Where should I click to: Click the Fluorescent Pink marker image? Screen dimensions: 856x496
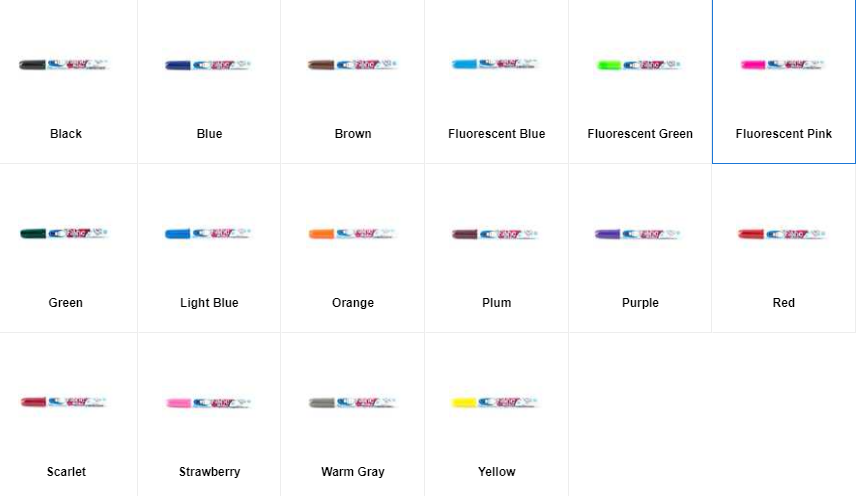point(783,65)
